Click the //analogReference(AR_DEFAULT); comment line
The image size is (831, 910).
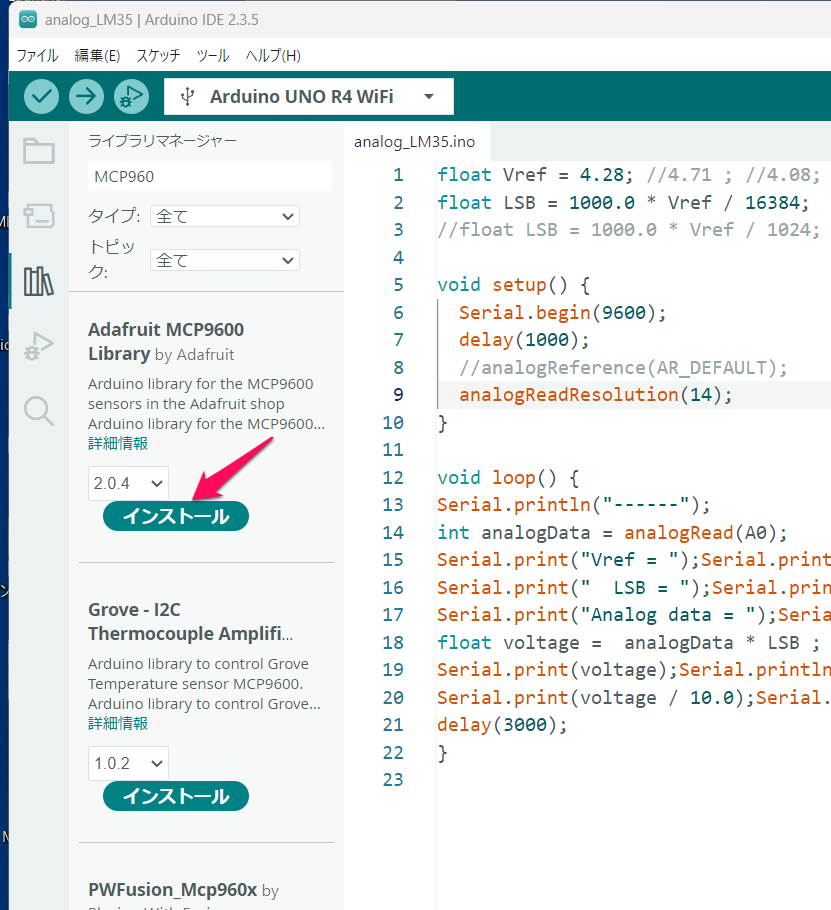[x=623, y=367]
